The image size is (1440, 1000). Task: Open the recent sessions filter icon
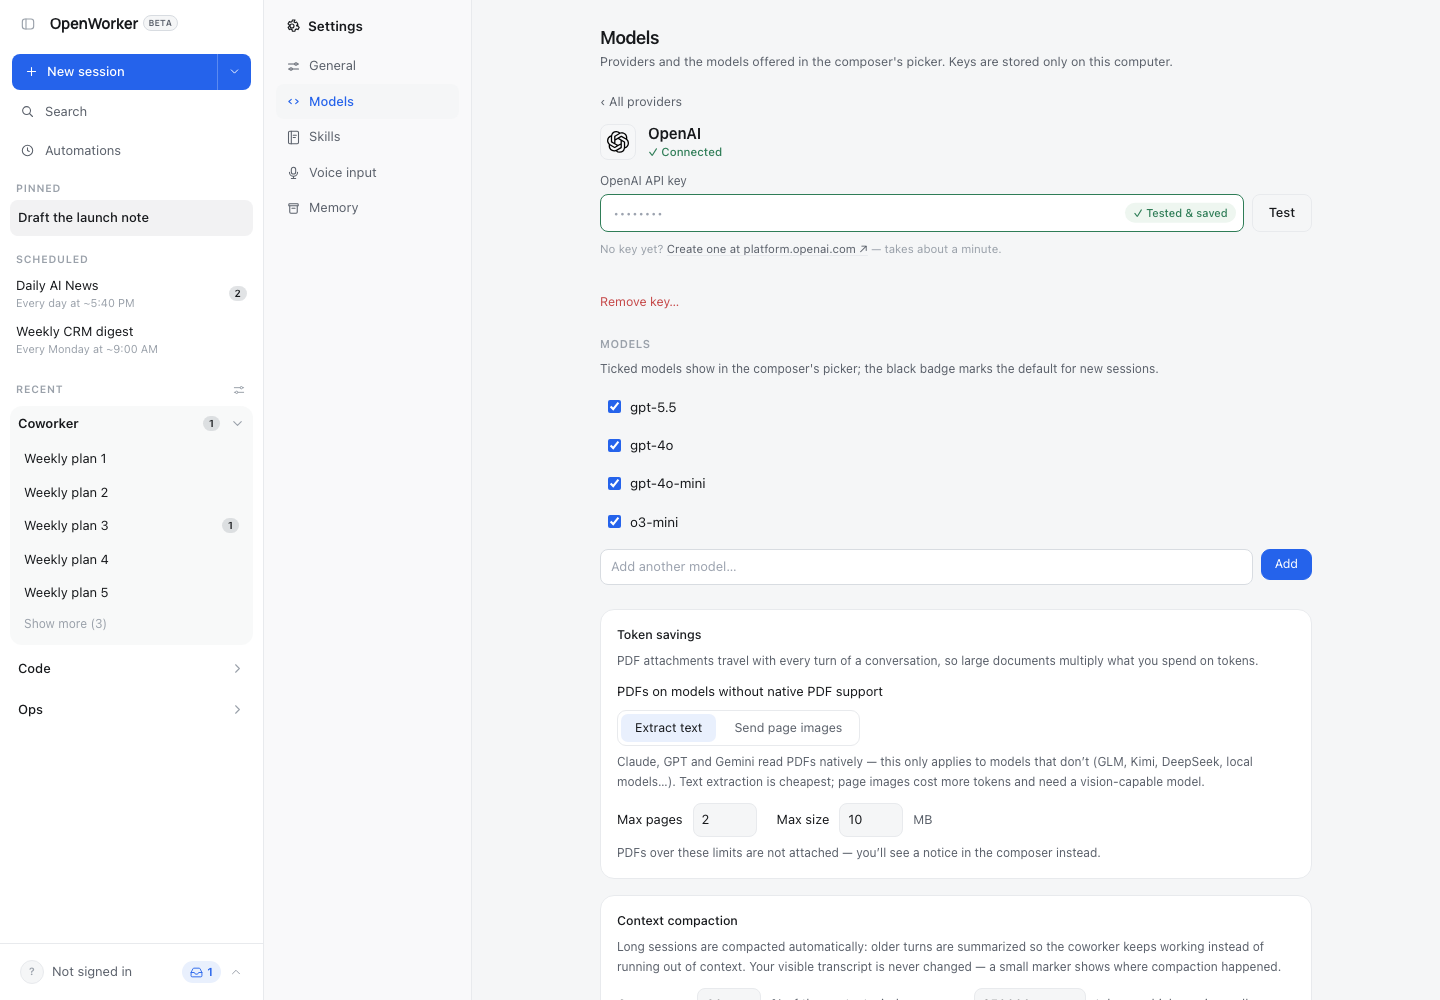[x=239, y=390]
